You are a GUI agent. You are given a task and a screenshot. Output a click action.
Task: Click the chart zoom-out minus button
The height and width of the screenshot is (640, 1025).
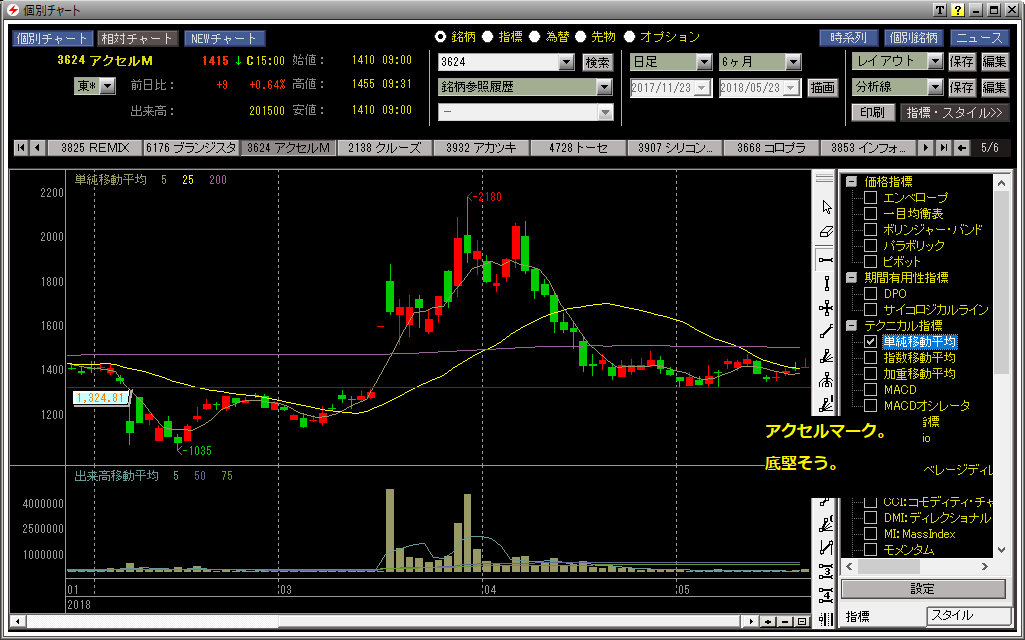[785, 622]
